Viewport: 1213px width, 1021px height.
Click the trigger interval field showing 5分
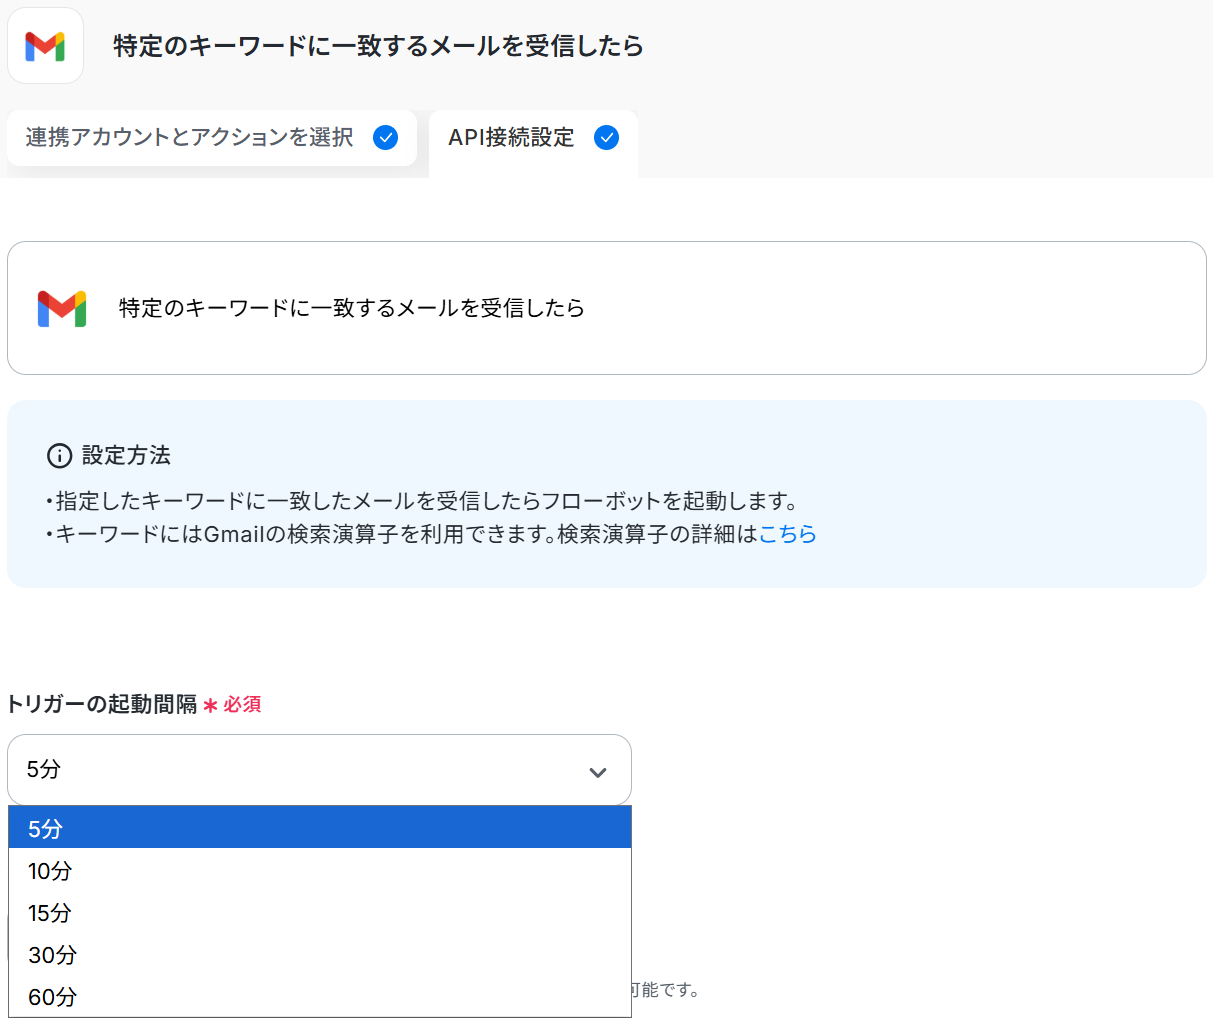[300, 770]
